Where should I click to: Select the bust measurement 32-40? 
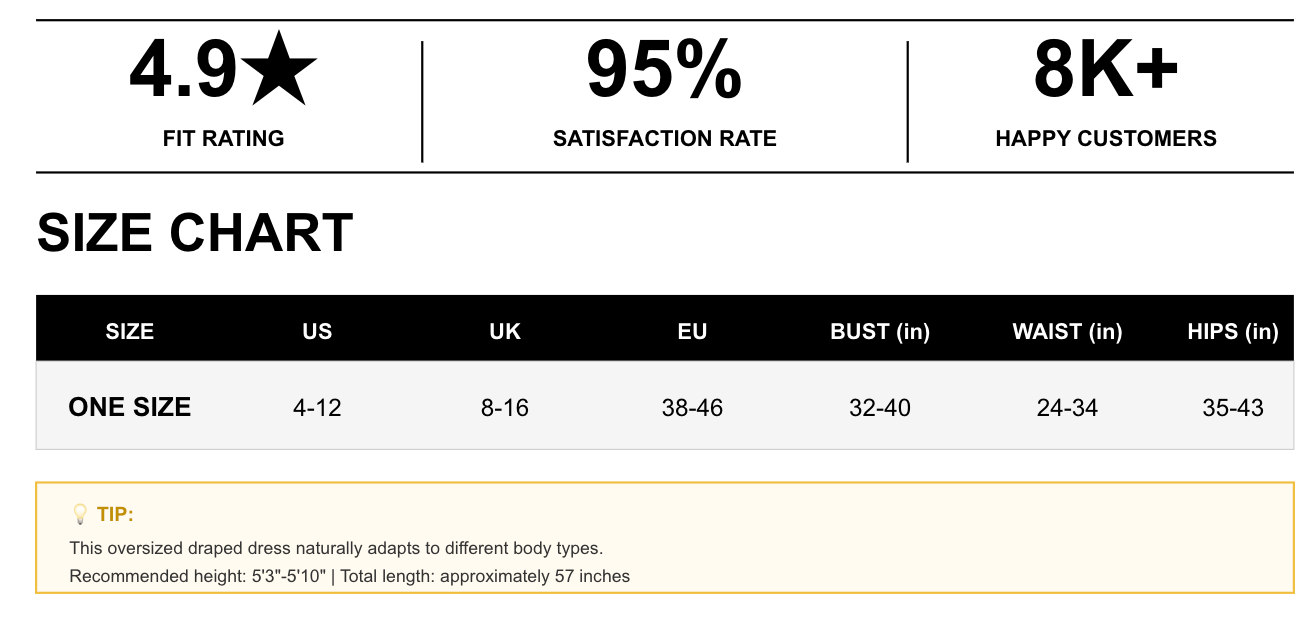tap(880, 408)
